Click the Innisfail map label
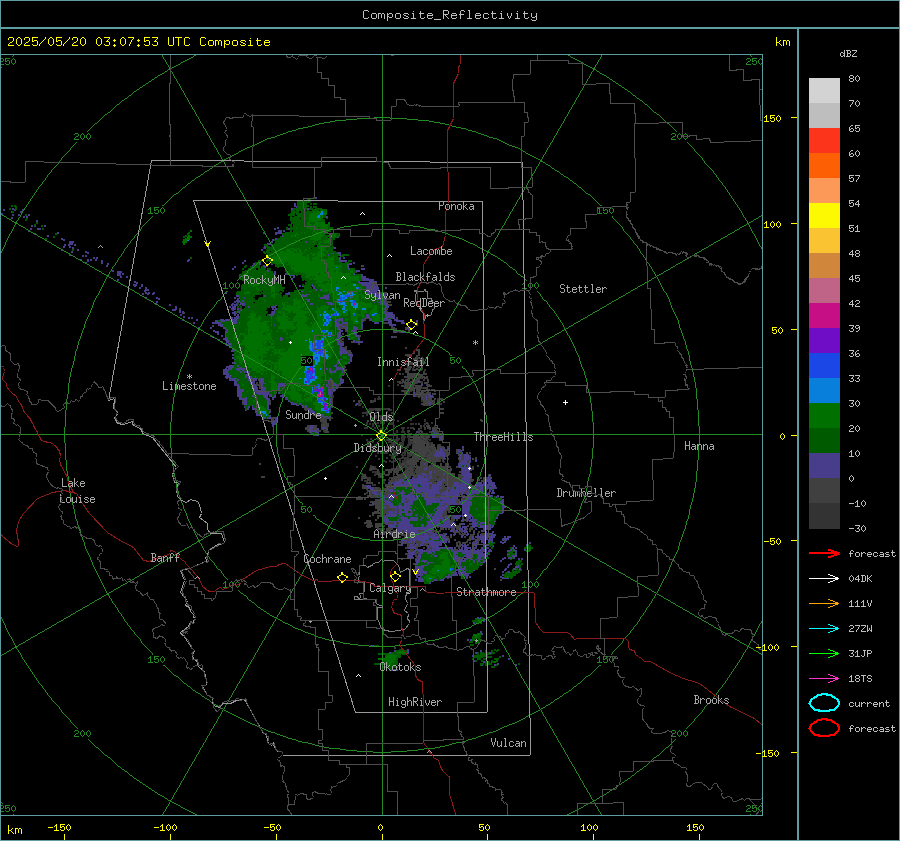The height and width of the screenshot is (841, 900). (403, 362)
